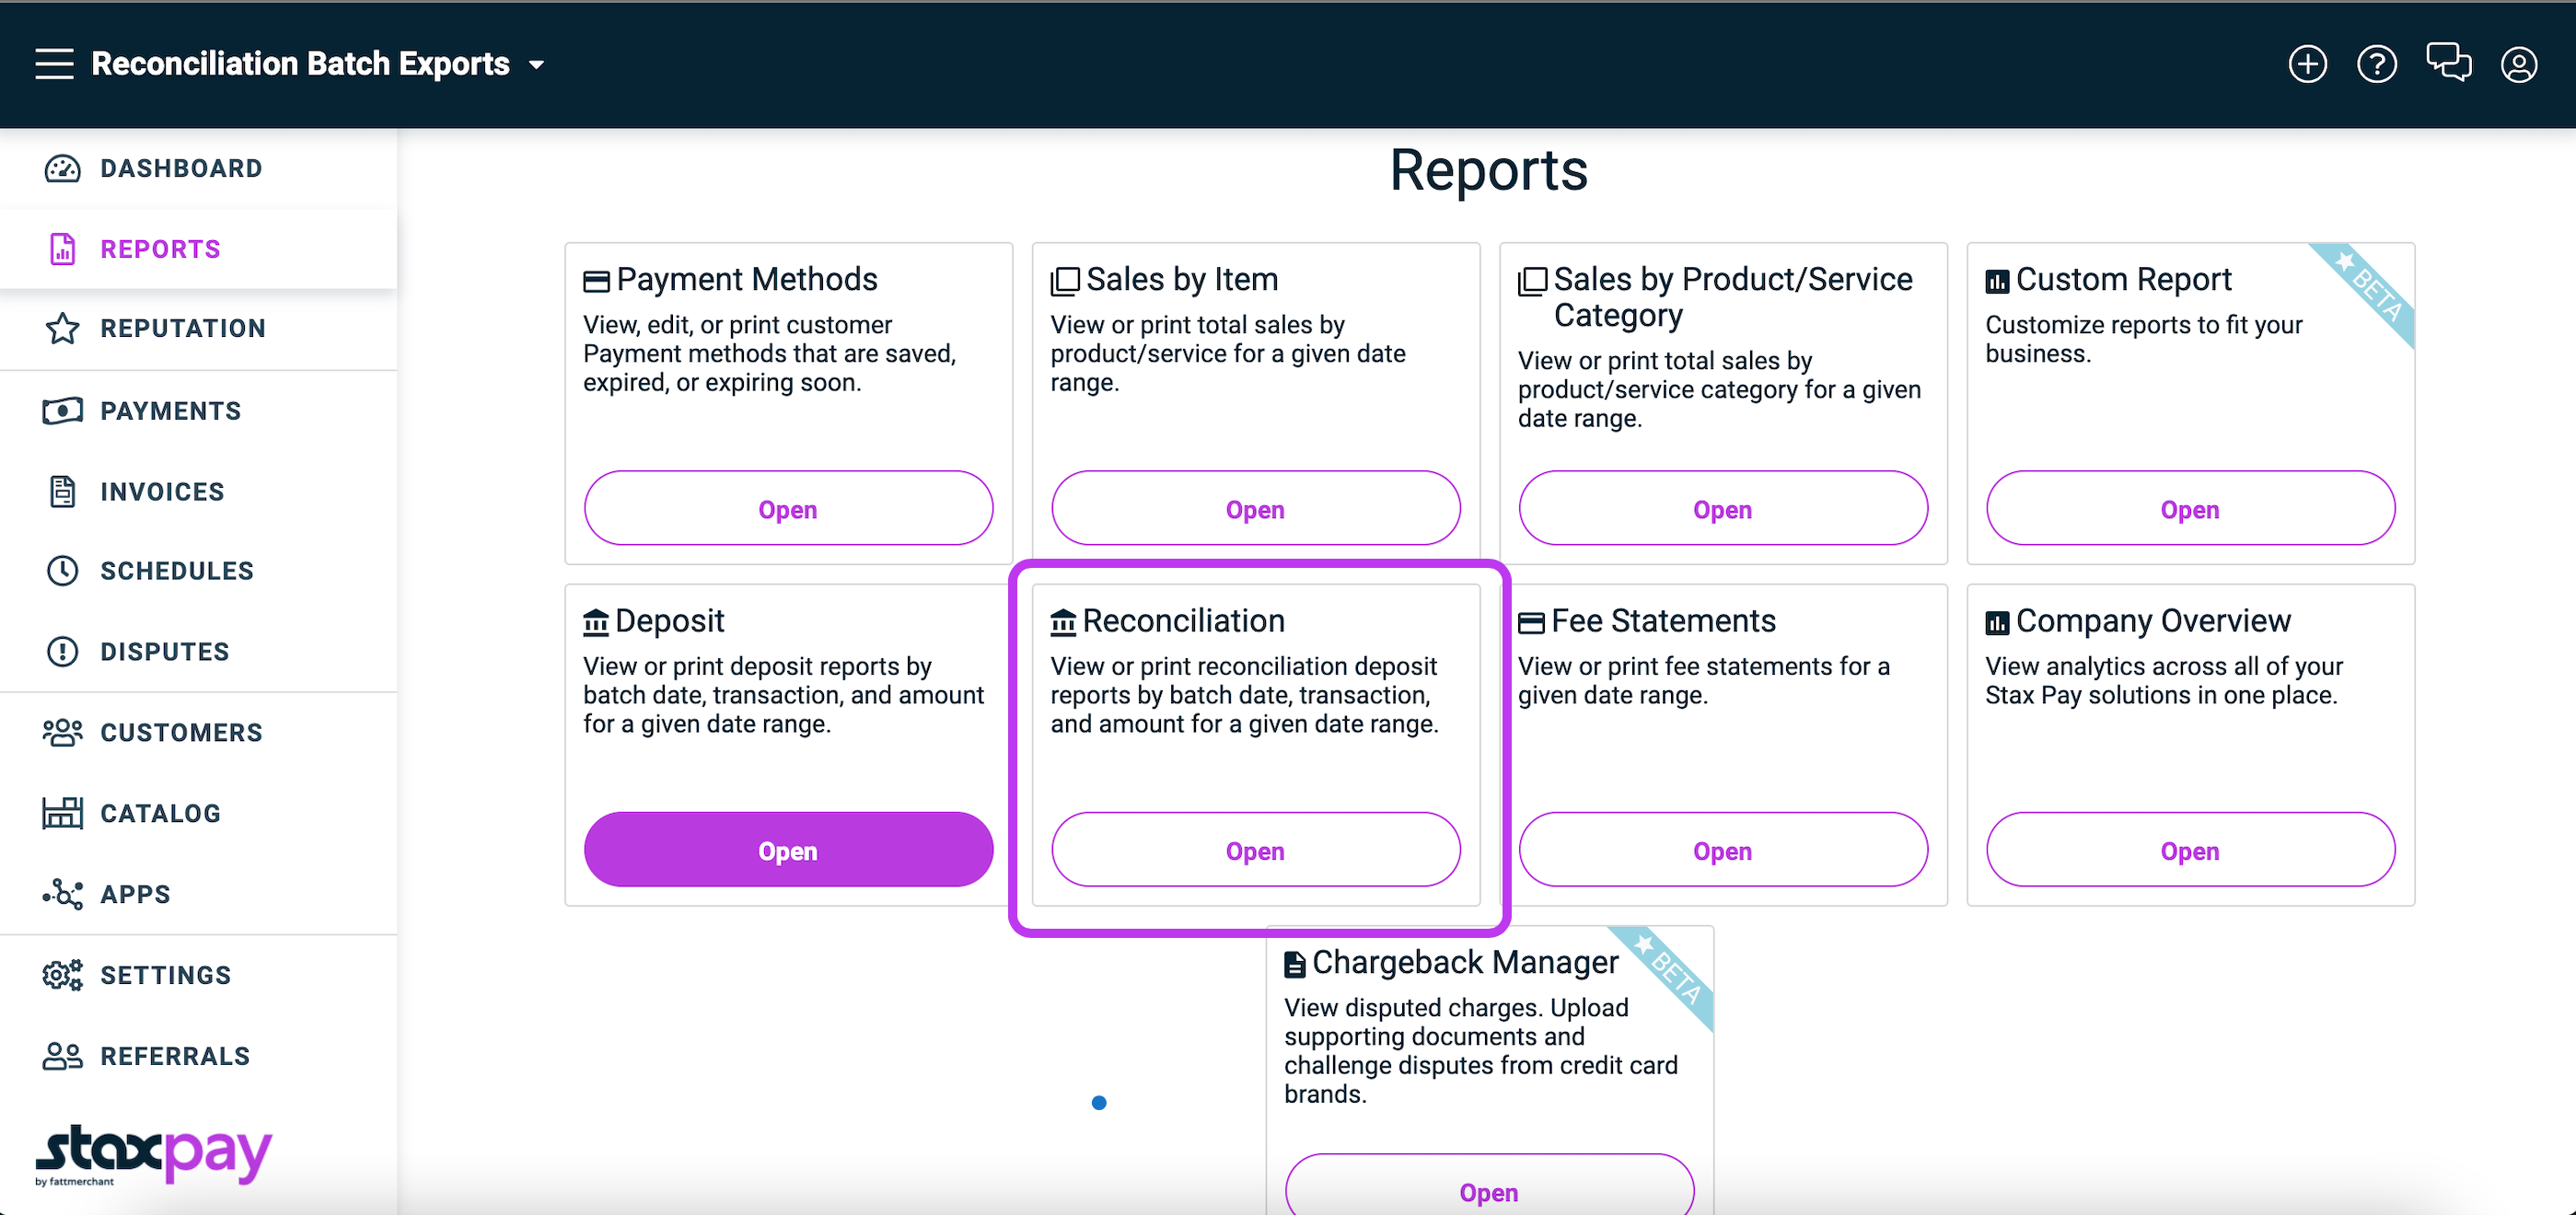Open the Payment Methods report
Image resolution: width=2576 pixels, height=1215 pixels.
788,508
